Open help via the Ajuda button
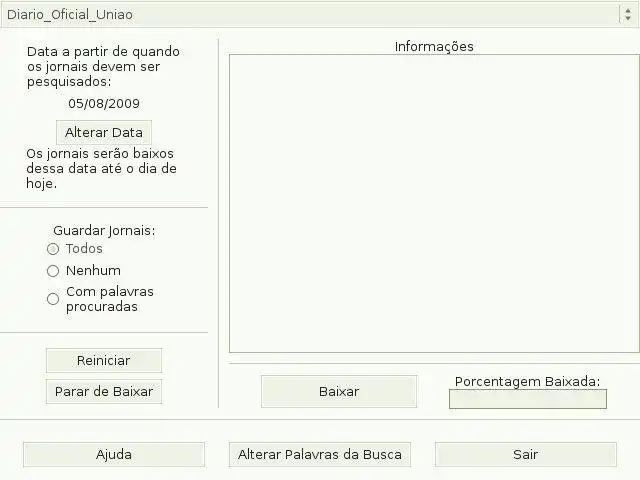Screen dimensions: 640x480 pyautogui.click(x=114, y=454)
